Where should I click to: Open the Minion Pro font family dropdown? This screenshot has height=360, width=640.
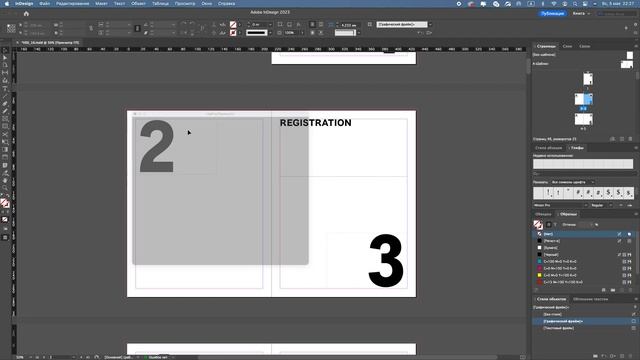560,205
